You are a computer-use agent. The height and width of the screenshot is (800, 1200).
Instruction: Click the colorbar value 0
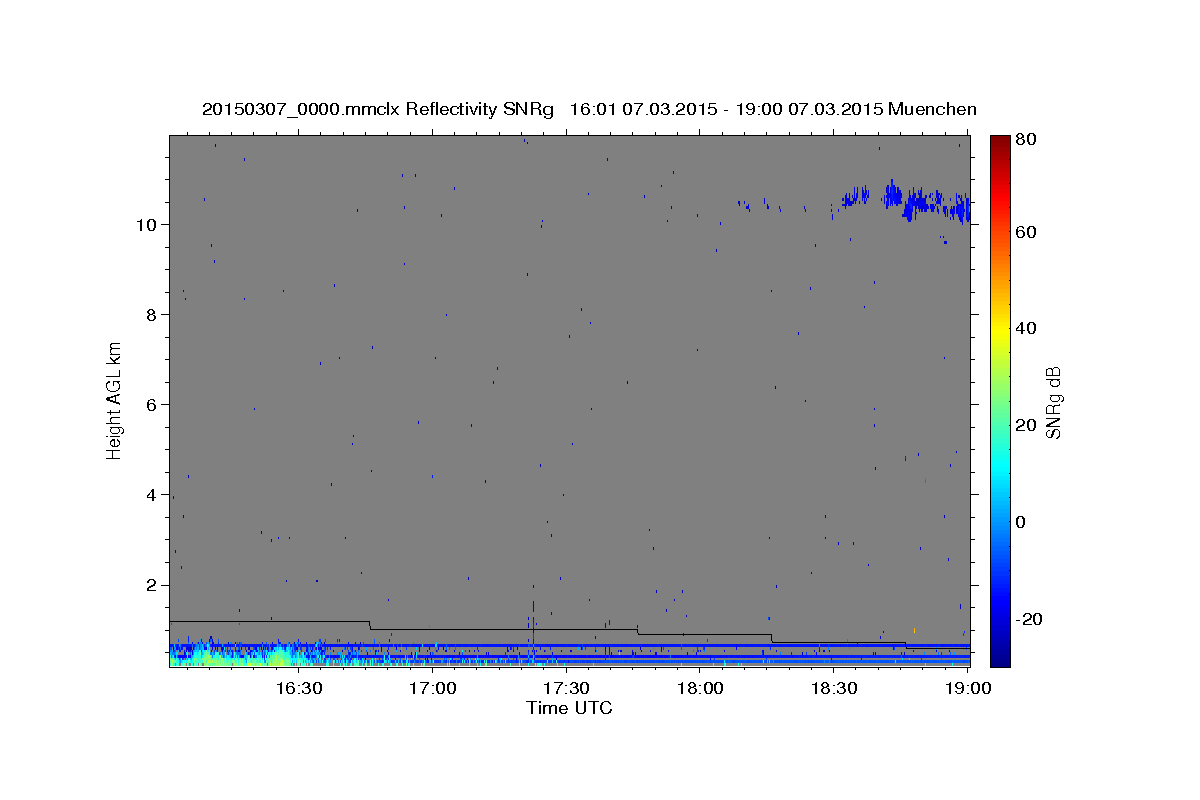click(x=1021, y=522)
